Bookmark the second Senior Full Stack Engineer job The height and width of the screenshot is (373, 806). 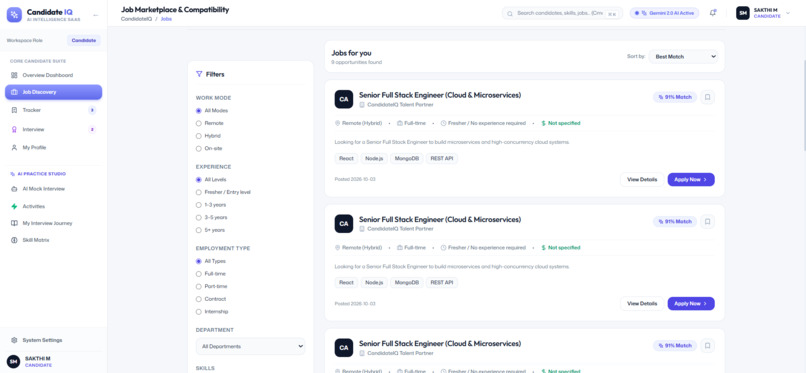click(707, 221)
